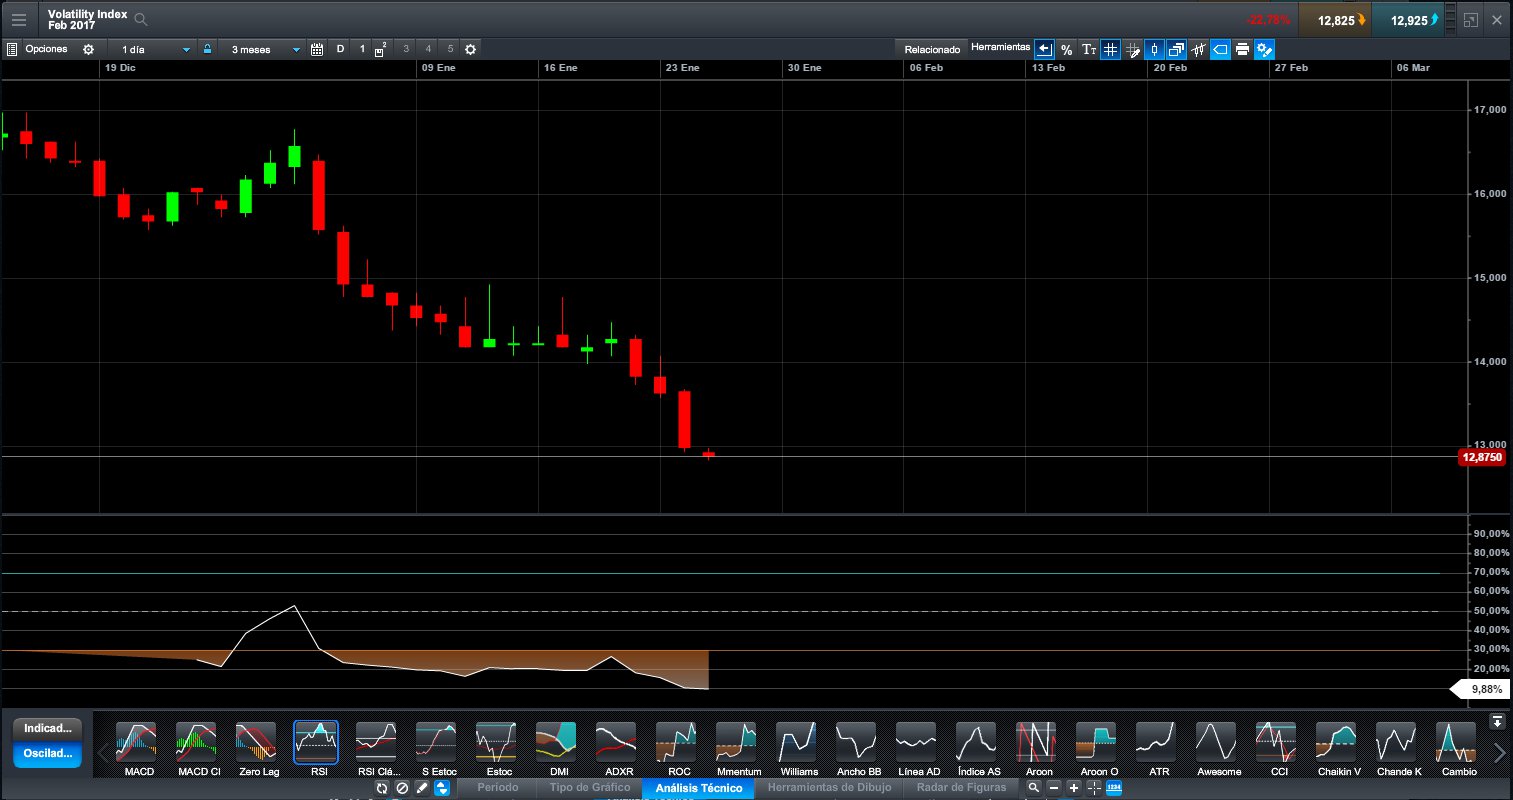Open grid with pencil edit tool

1132,49
